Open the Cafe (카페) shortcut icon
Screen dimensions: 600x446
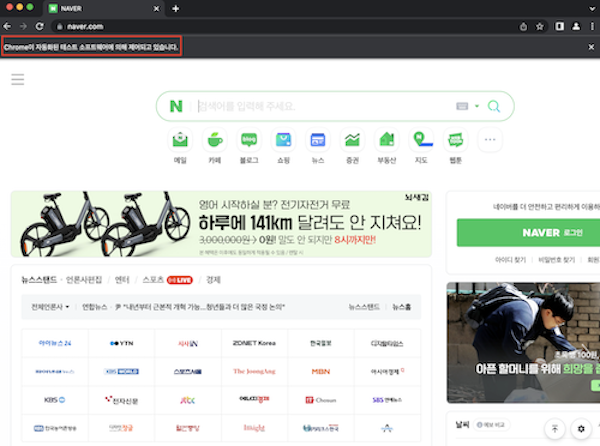215,140
